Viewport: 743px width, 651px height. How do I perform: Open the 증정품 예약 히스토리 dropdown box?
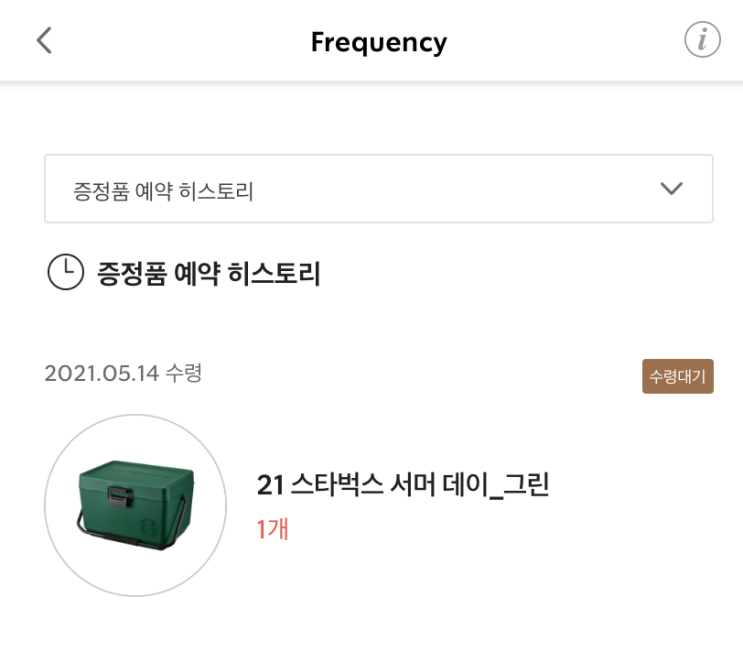379,189
